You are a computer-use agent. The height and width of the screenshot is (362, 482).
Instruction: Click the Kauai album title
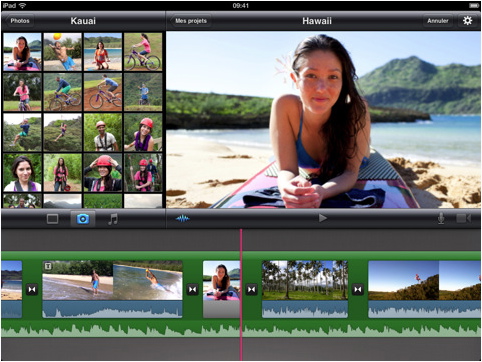point(83,21)
